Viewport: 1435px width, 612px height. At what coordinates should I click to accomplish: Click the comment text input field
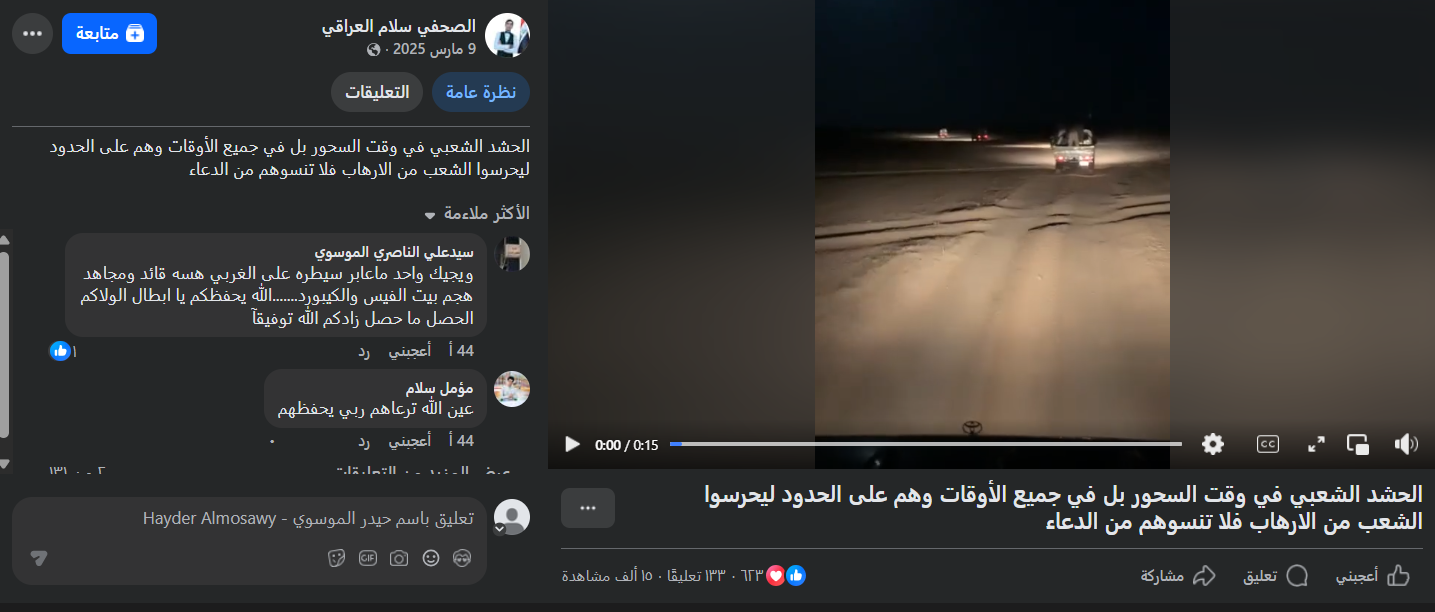tap(250, 519)
